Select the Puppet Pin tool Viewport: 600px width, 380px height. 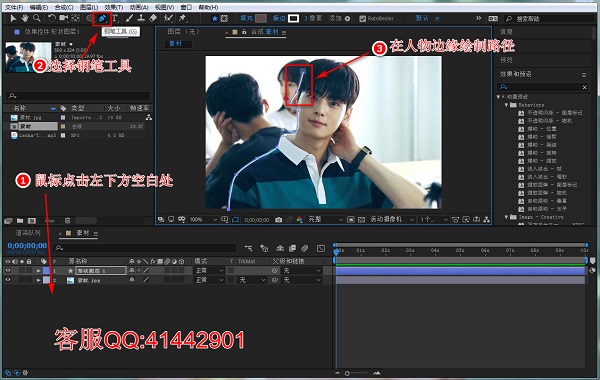coord(183,18)
